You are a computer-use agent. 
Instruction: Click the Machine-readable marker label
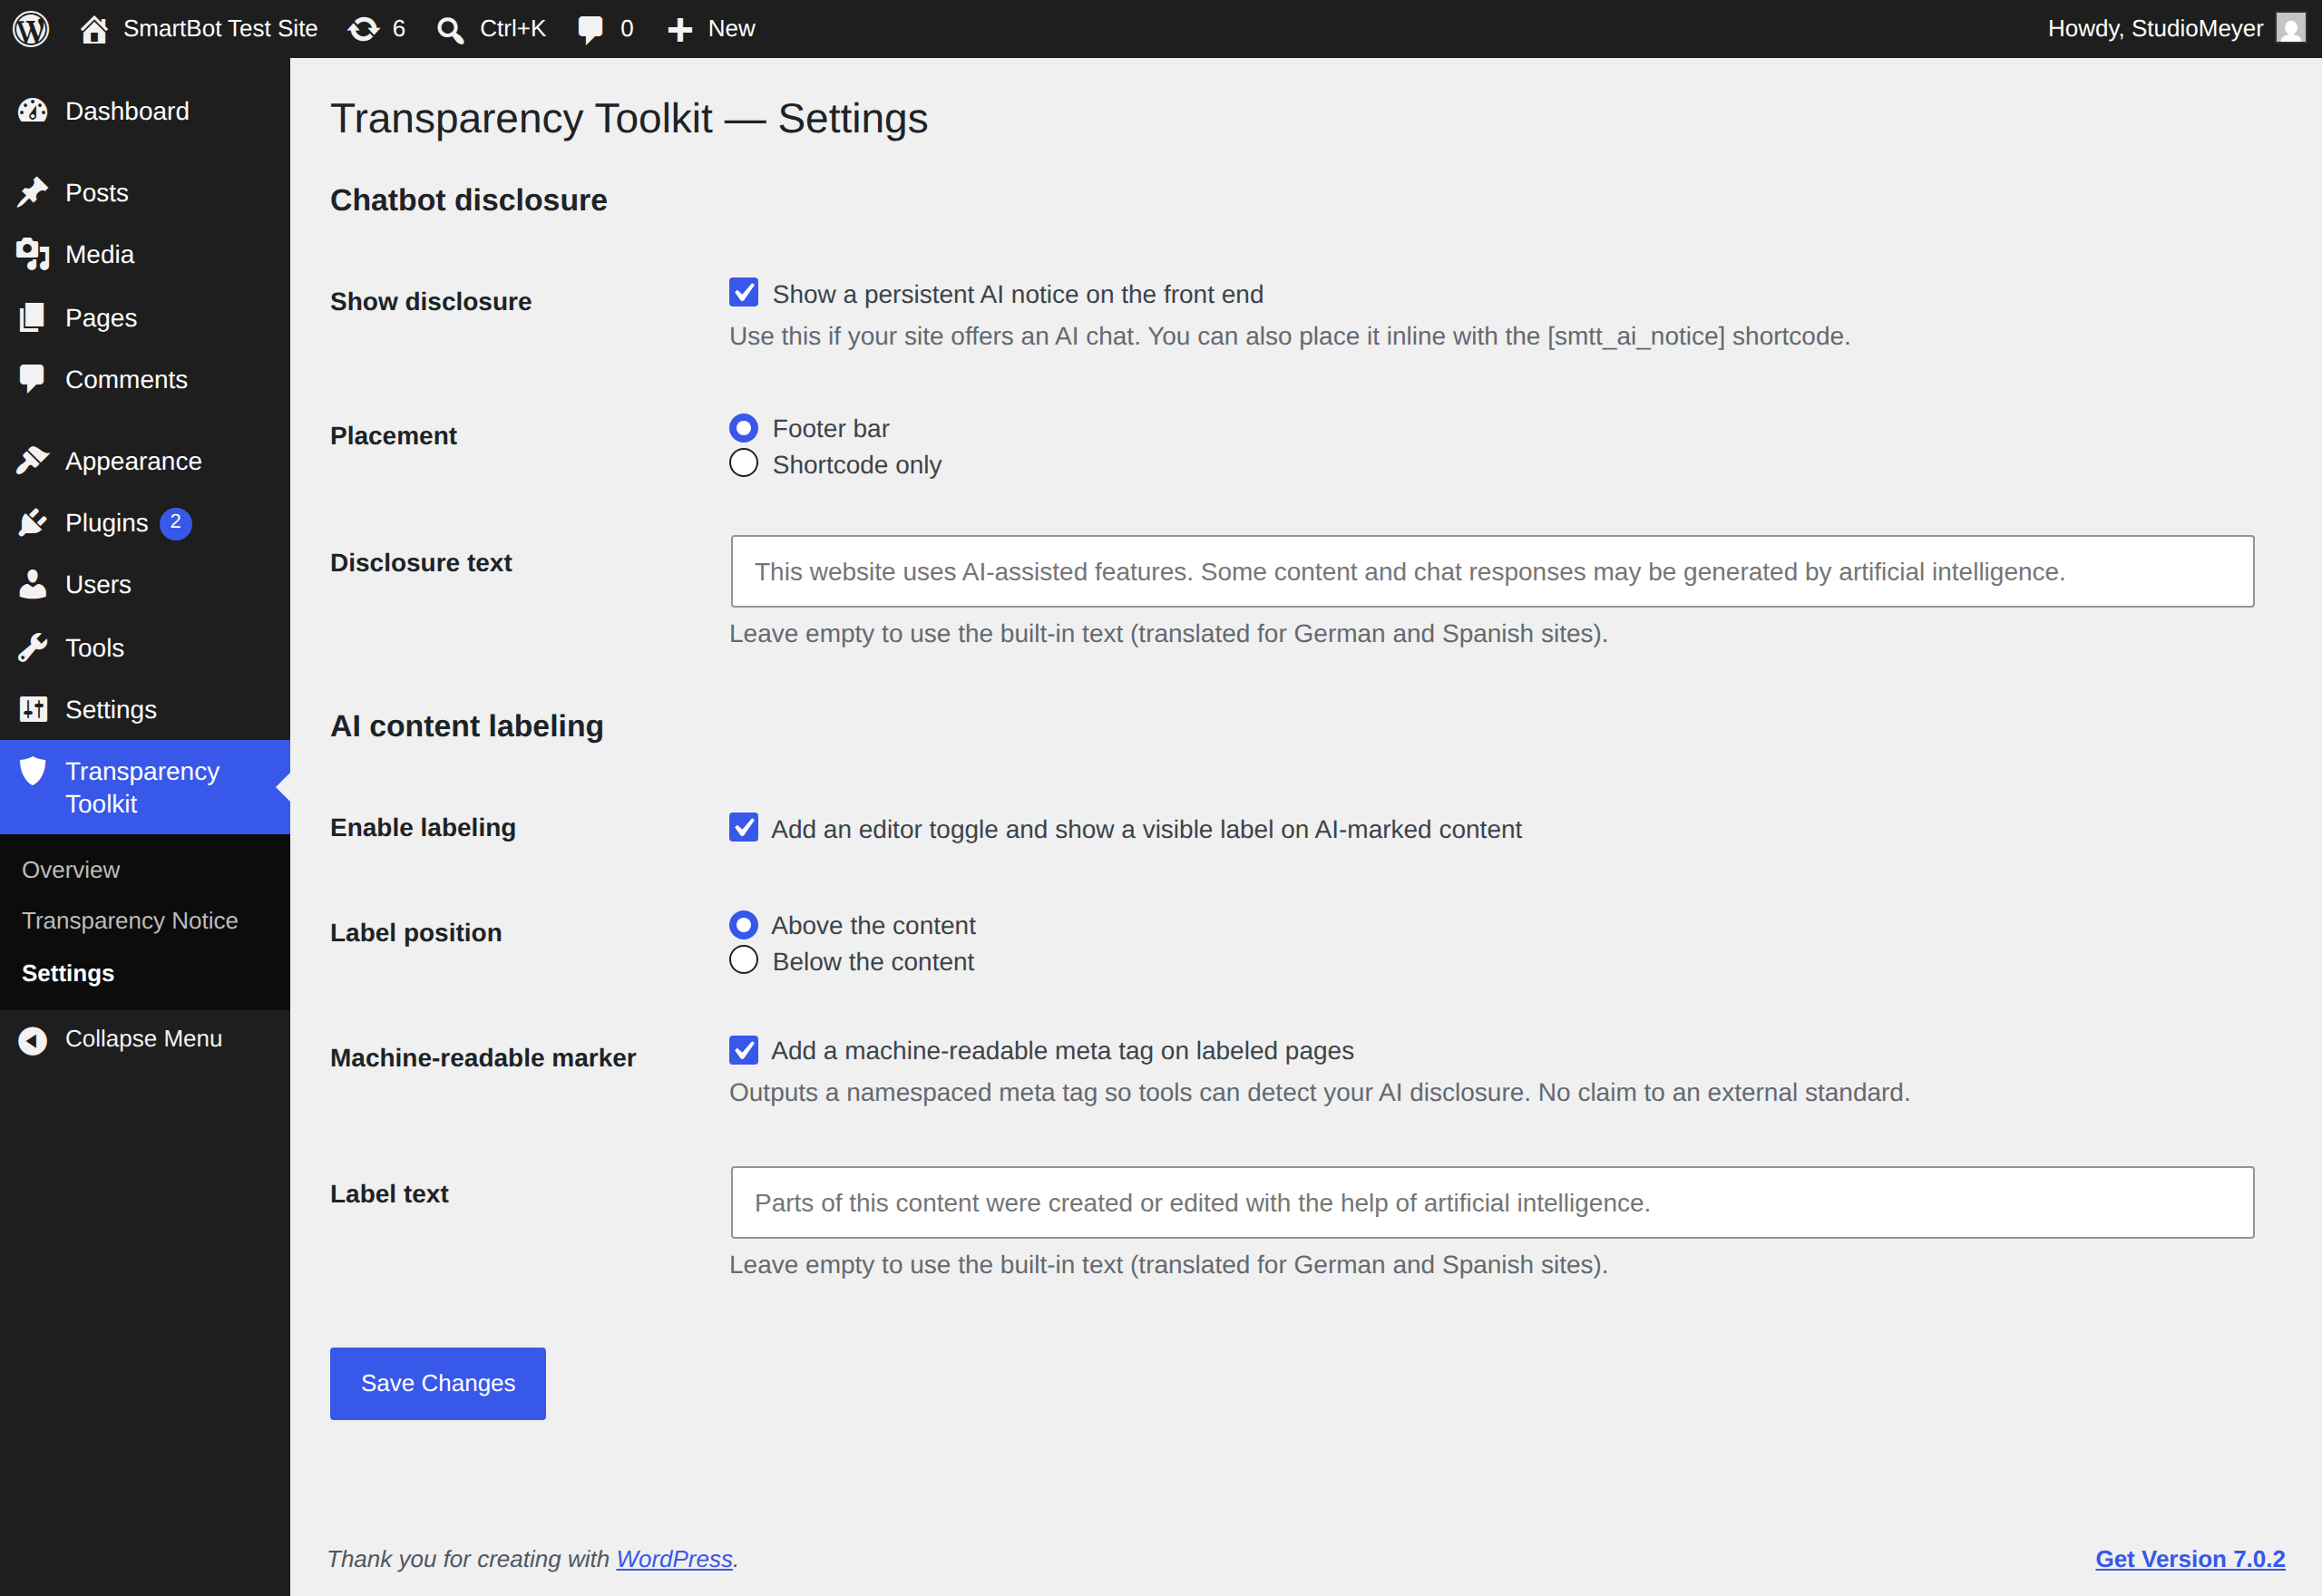tap(483, 1057)
